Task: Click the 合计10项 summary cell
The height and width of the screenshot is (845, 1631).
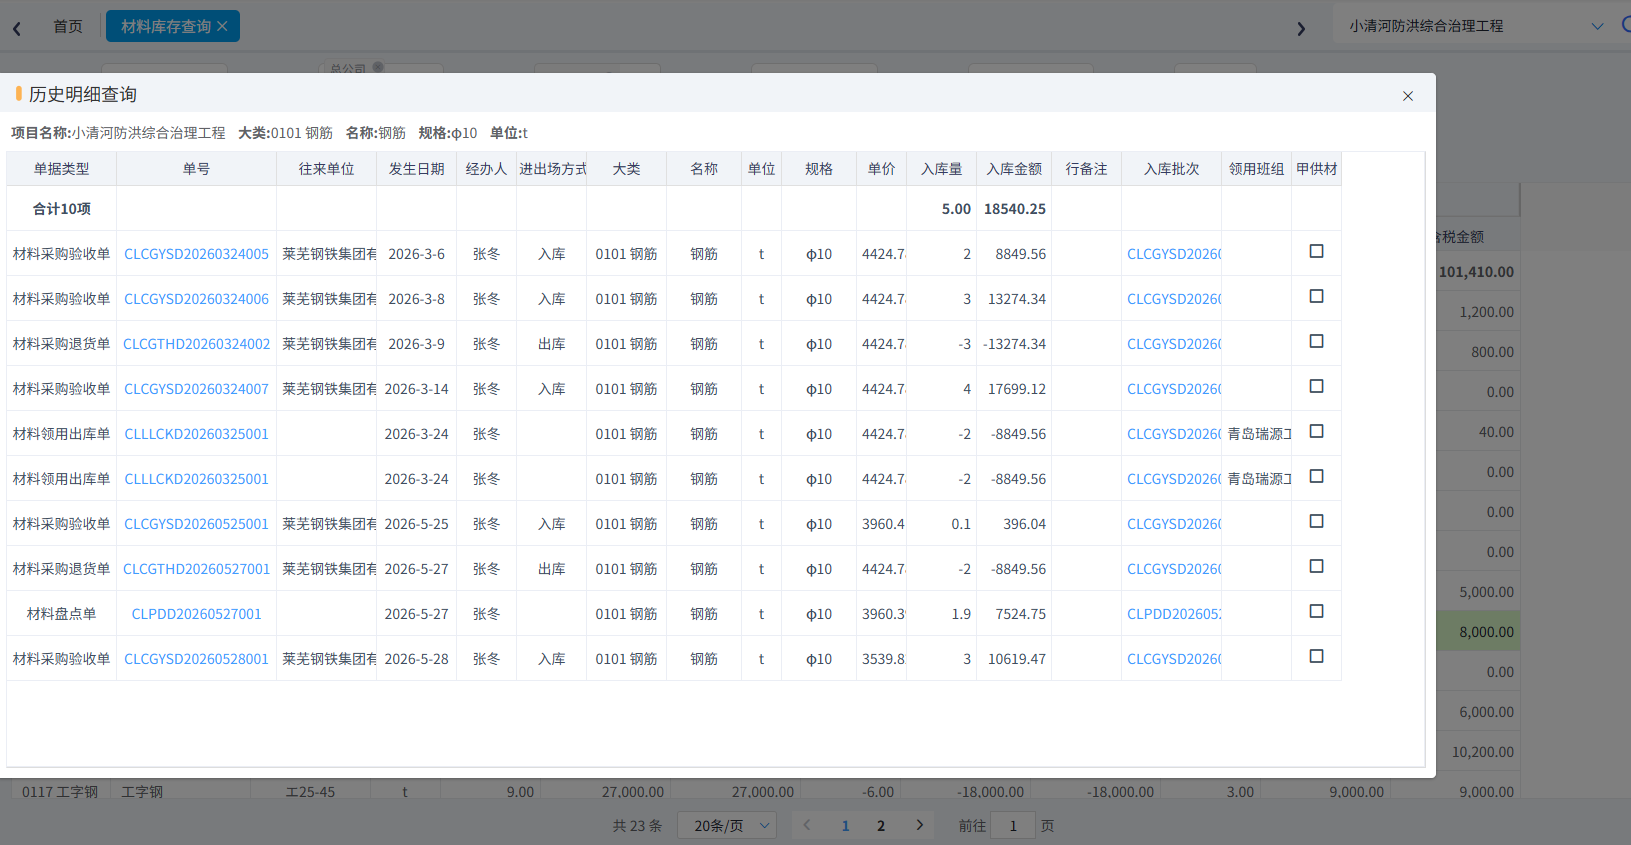Action: click(61, 209)
